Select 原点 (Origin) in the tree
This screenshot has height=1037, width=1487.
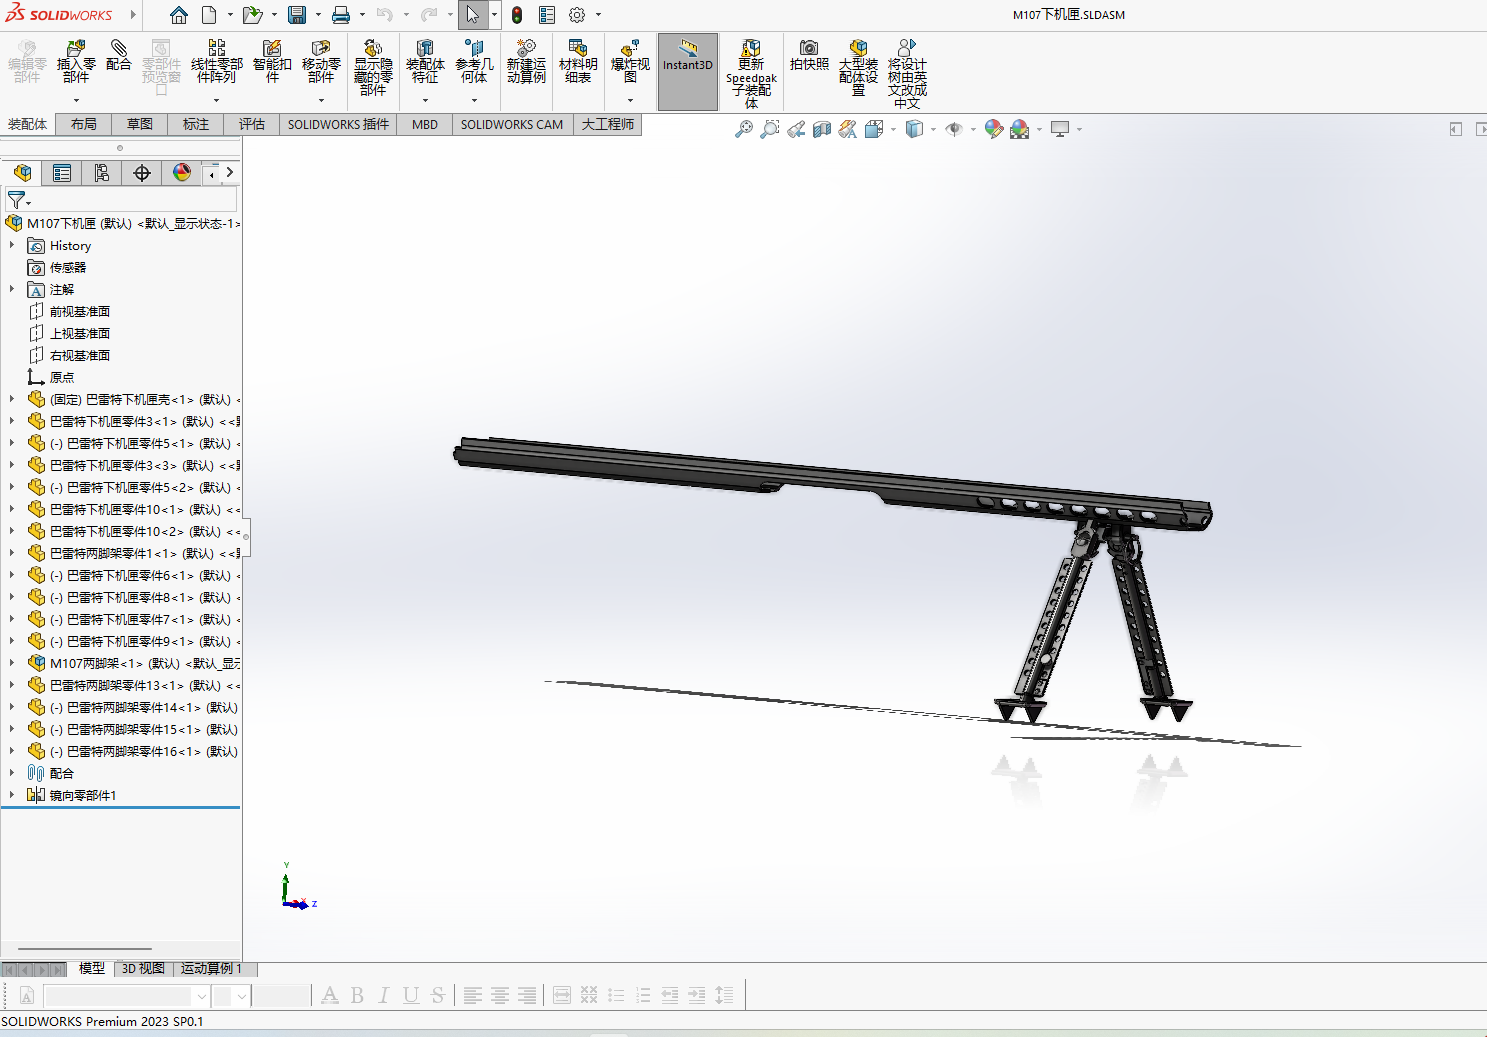62,377
